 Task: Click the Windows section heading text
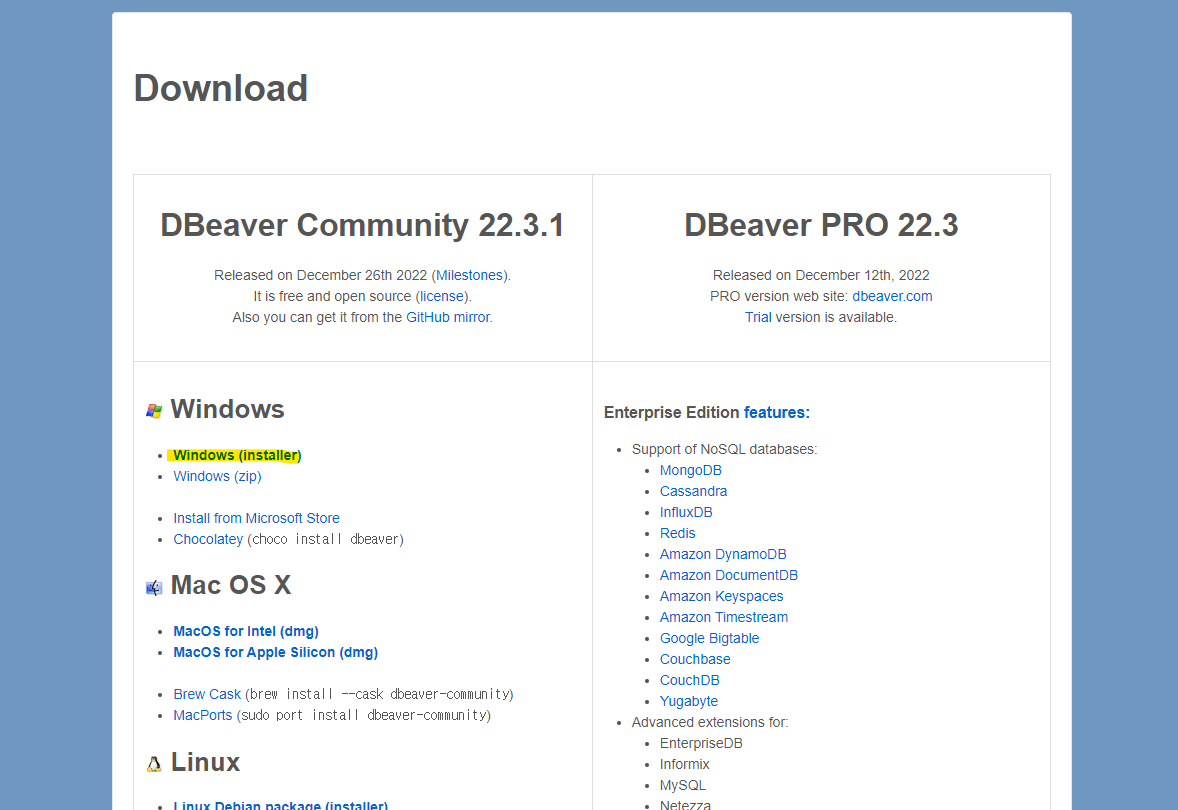pos(228,410)
